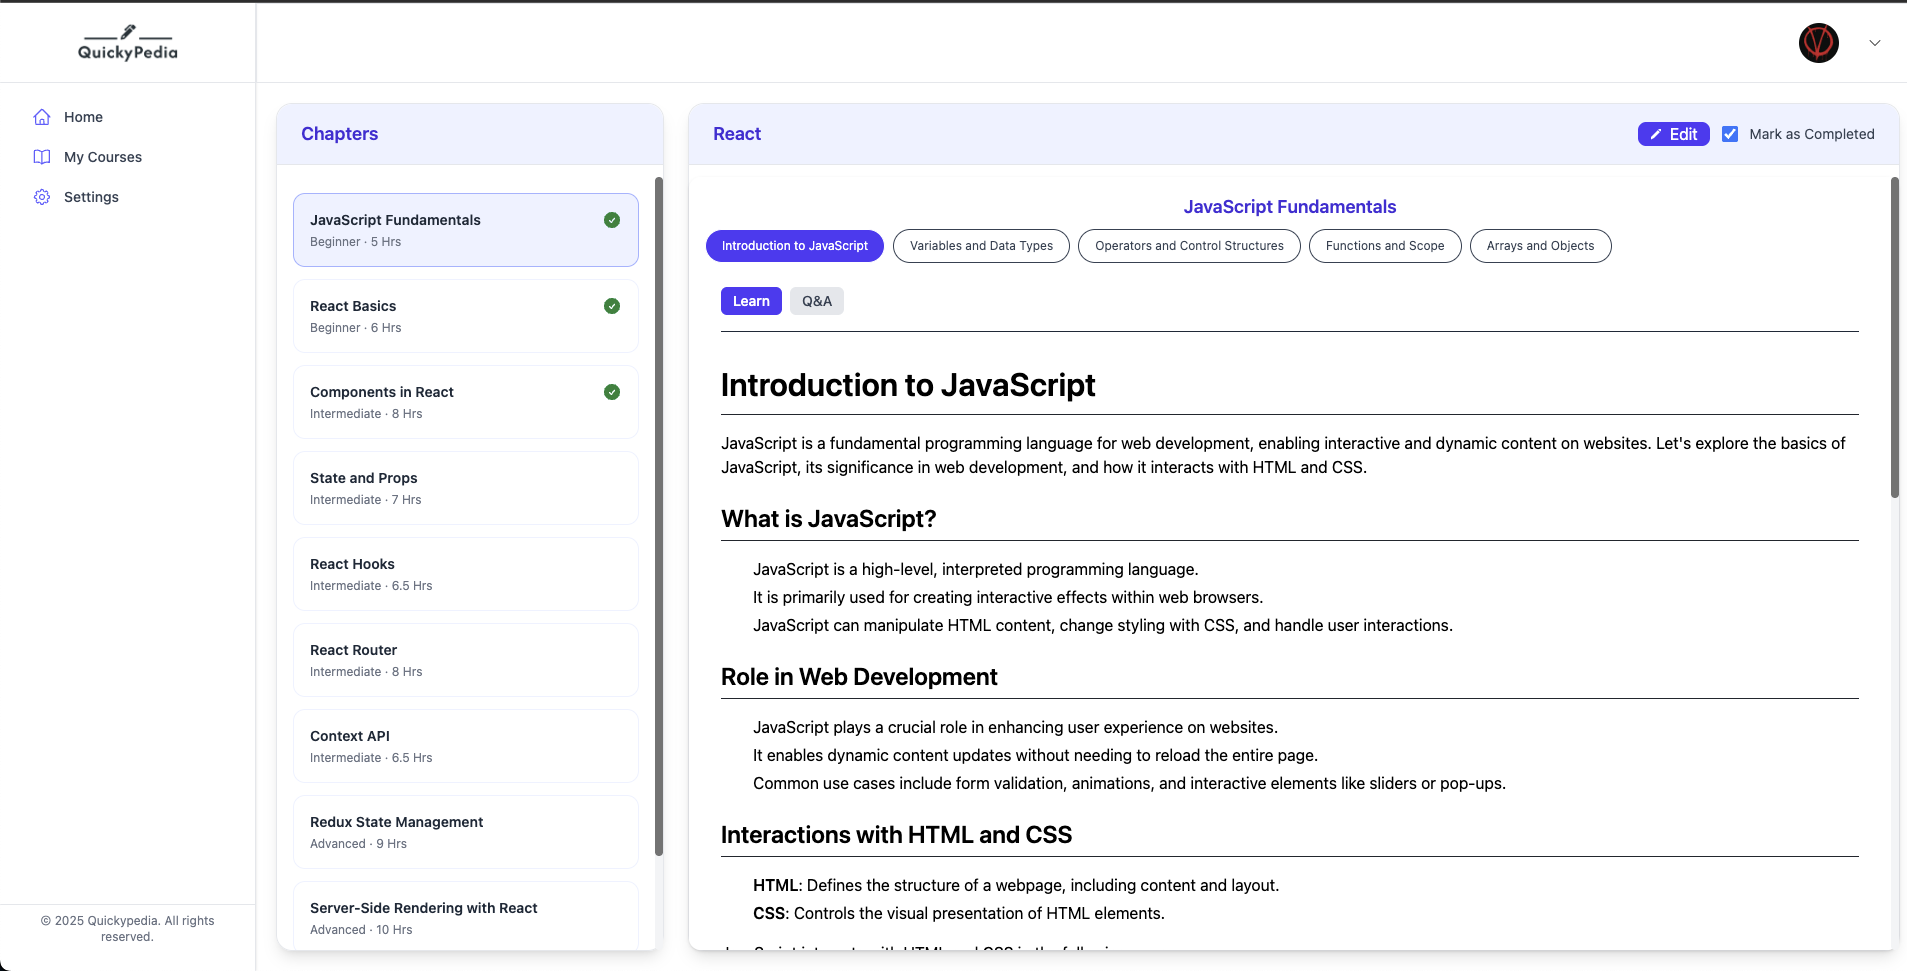Click the QuickyPedia logo

point(128,43)
